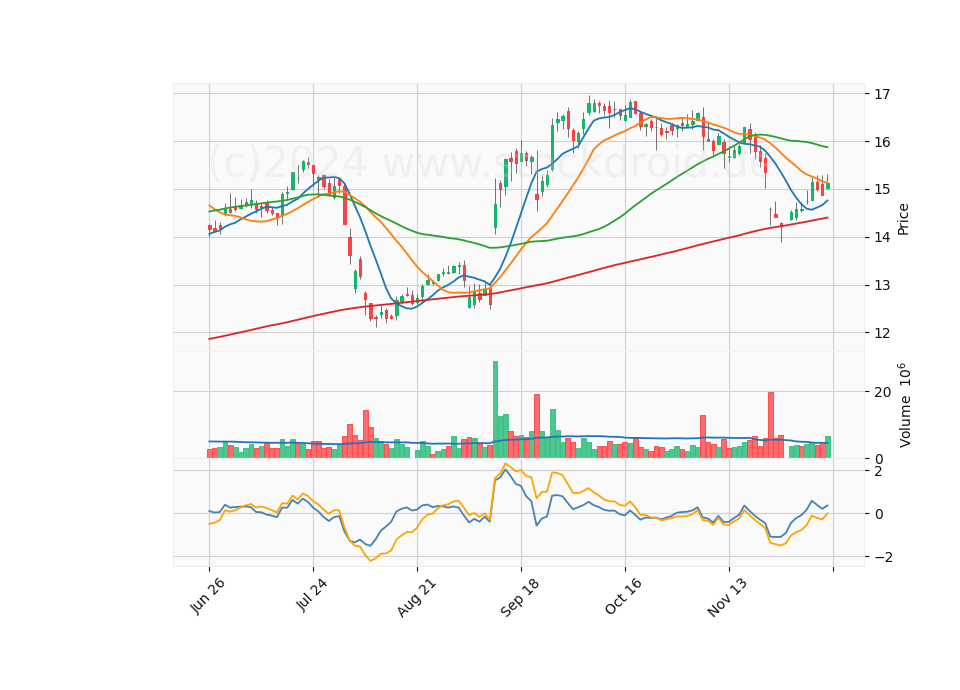Click the price tick label "13"
Viewport: 960px width, 690px height.
point(882,285)
